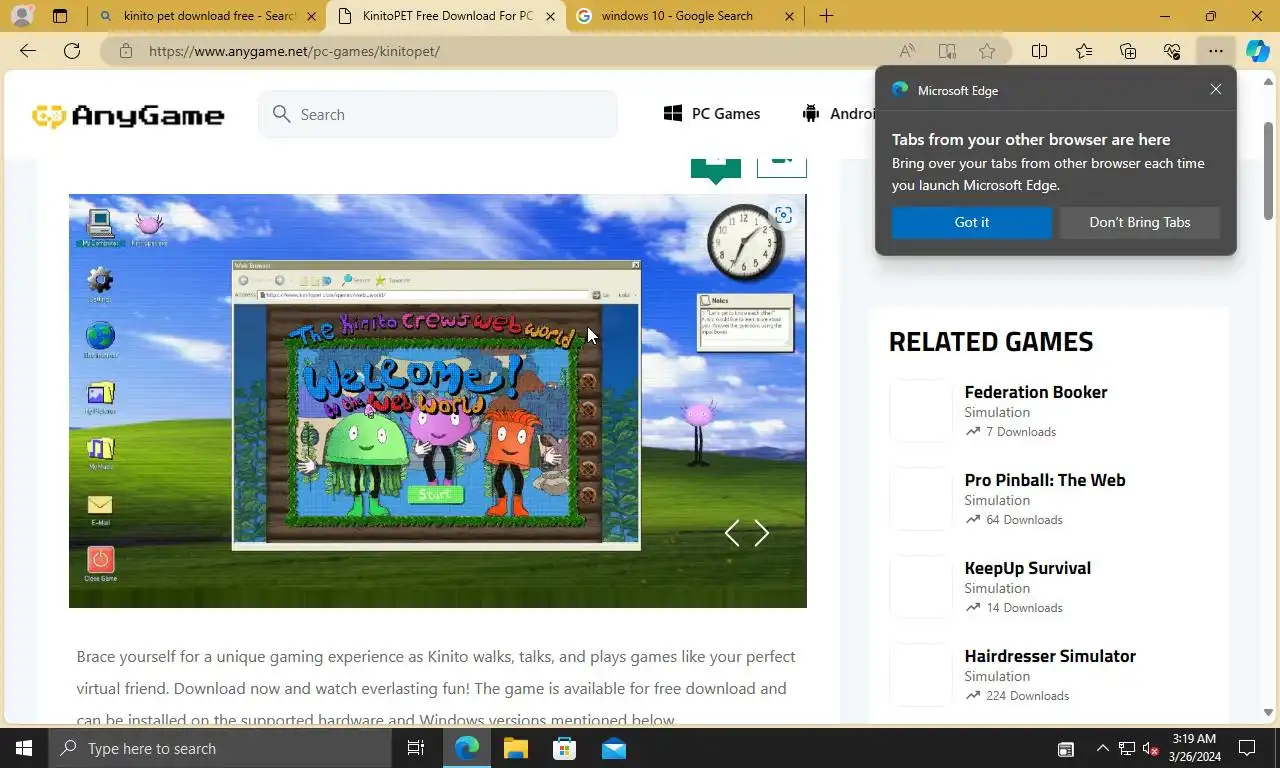
Task: Click the address bar URL
Action: [294, 51]
